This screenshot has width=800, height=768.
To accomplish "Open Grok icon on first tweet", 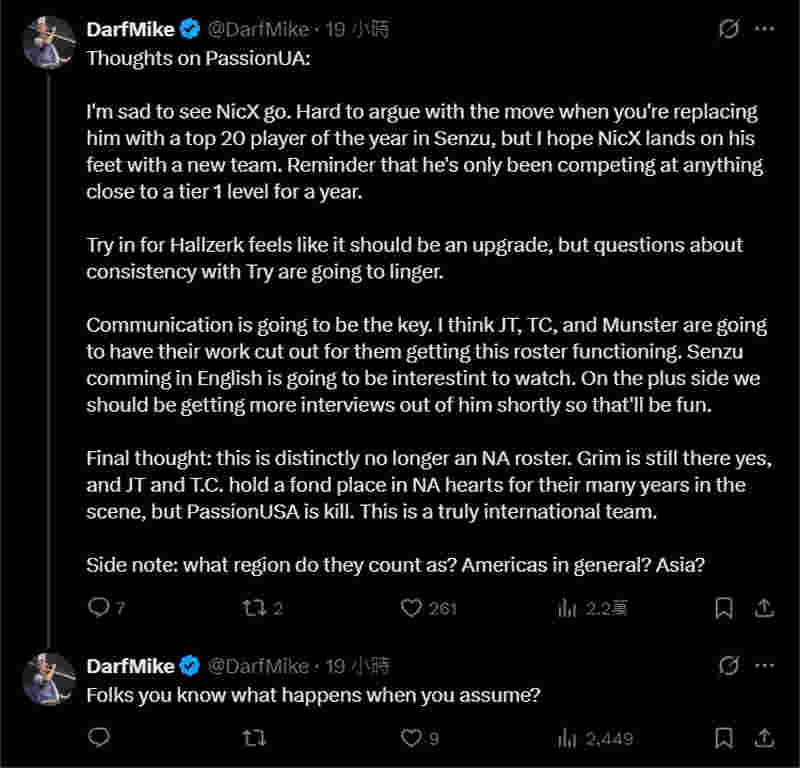I will point(729,29).
